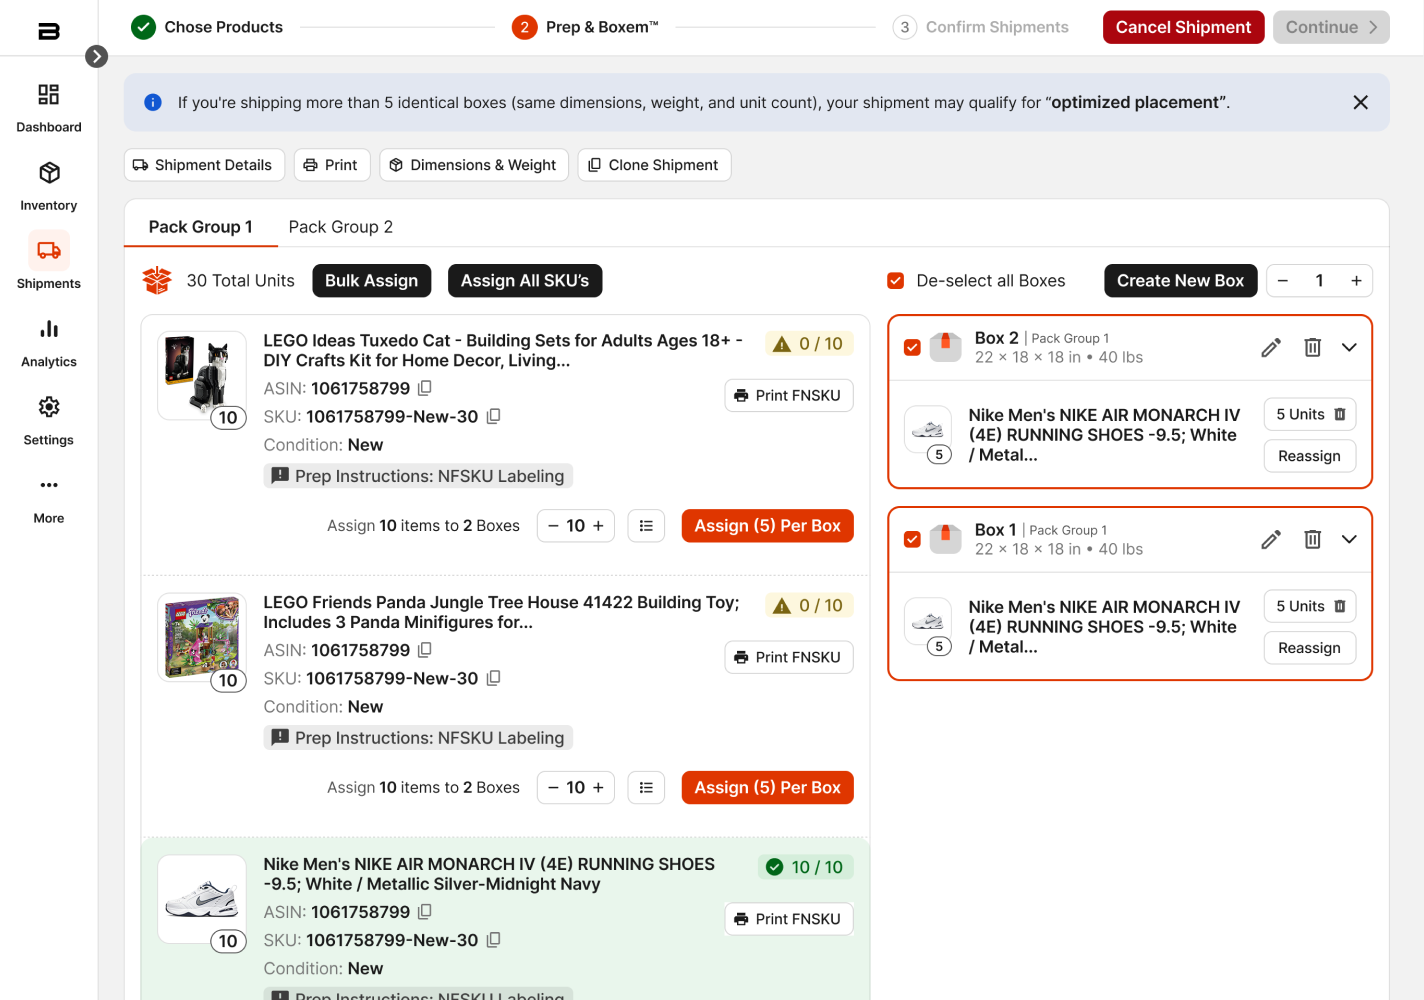The image size is (1424, 1000).
Task: Increase LEGO Panda quantity with plus
Action: (599, 788)
